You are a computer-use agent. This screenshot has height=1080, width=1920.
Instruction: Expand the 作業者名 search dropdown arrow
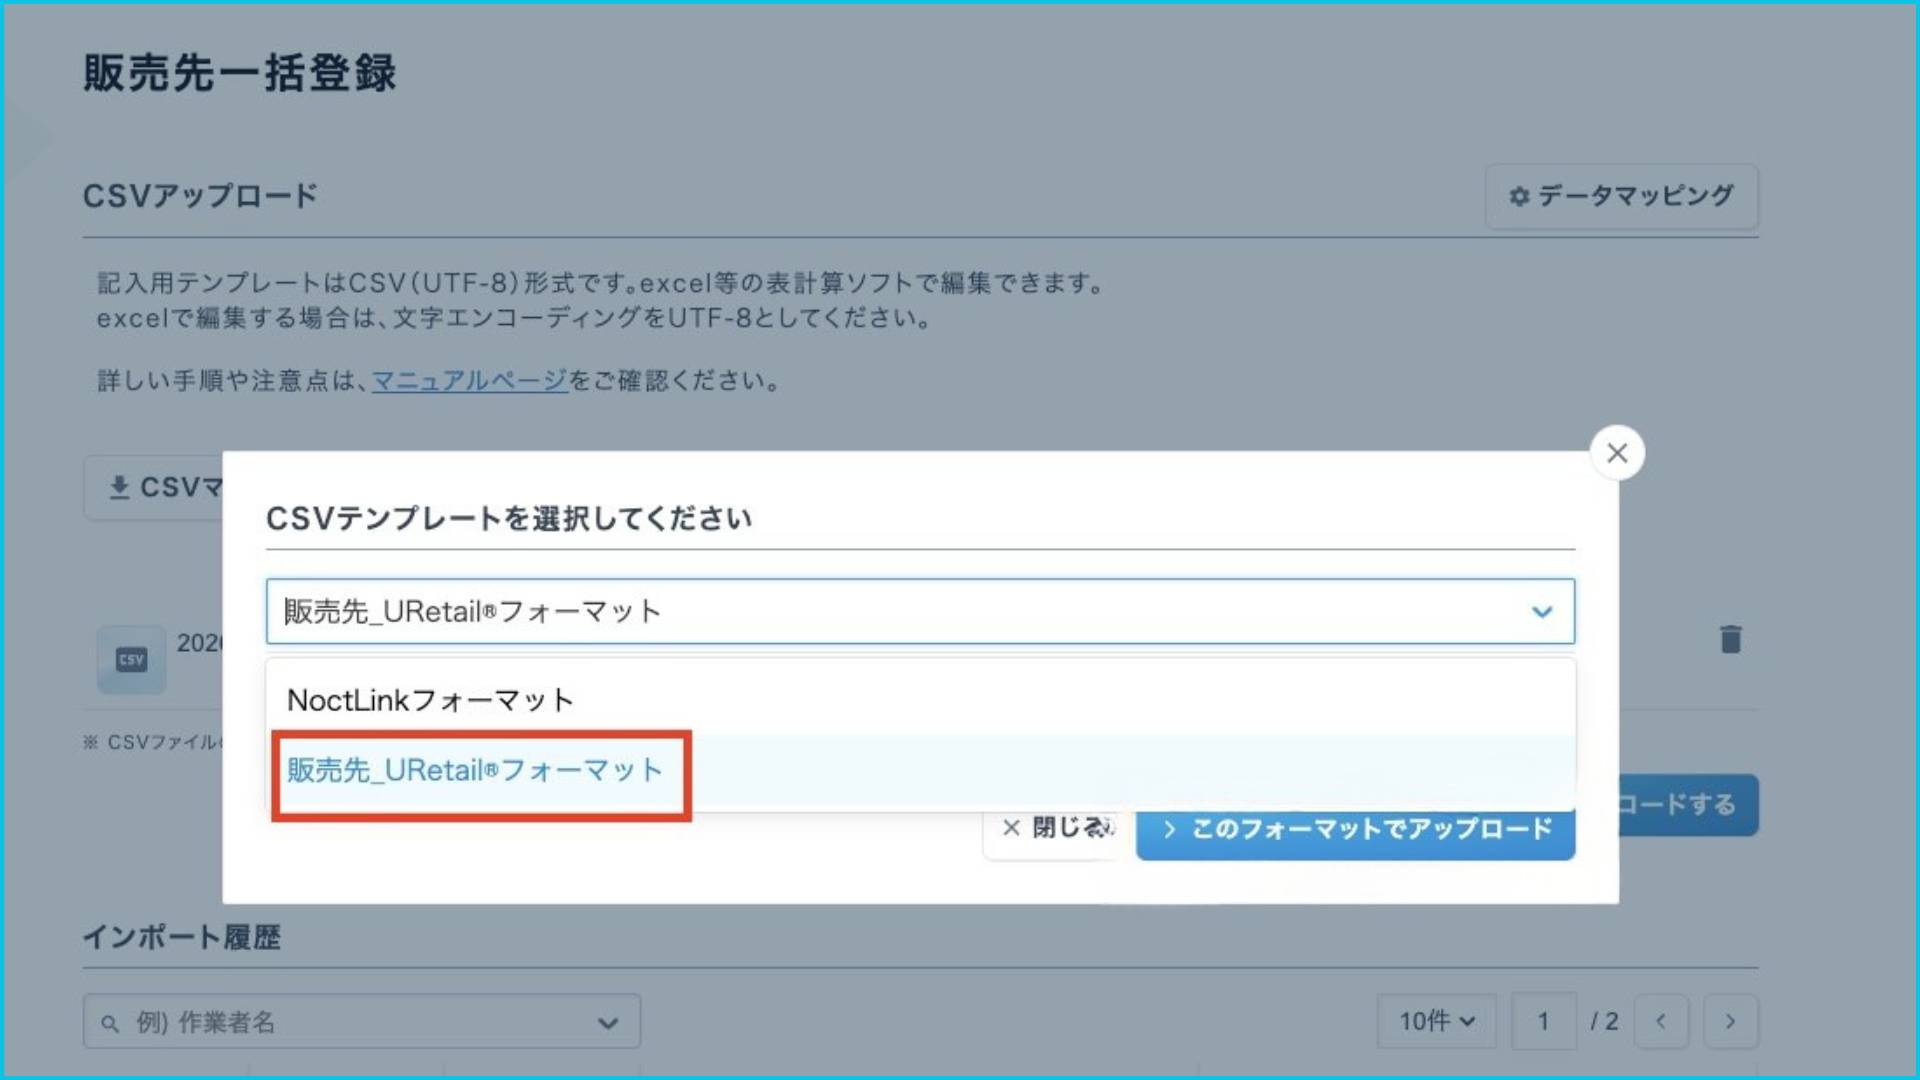607,1023
